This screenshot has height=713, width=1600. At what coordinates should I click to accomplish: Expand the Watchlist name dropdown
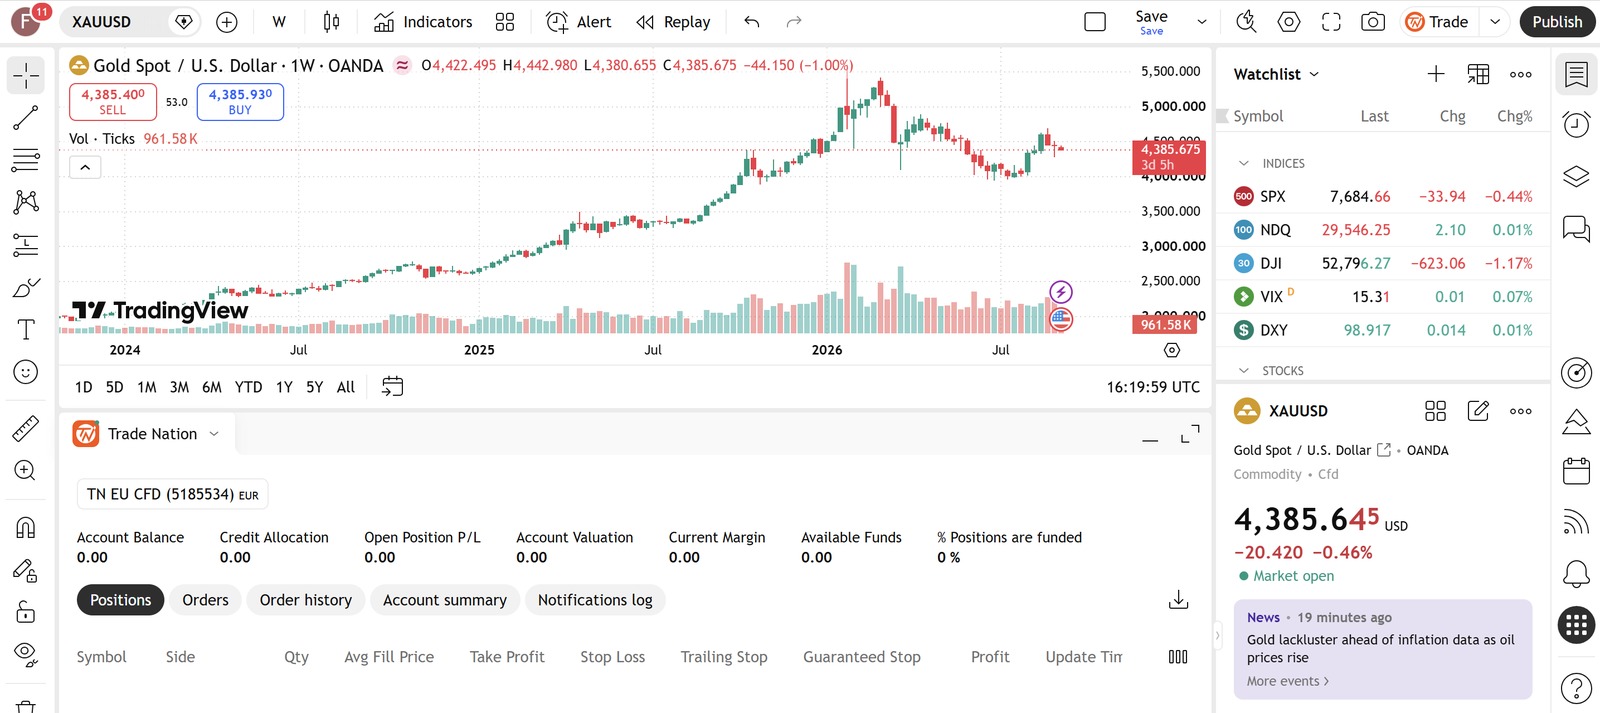pos(1277,74)
